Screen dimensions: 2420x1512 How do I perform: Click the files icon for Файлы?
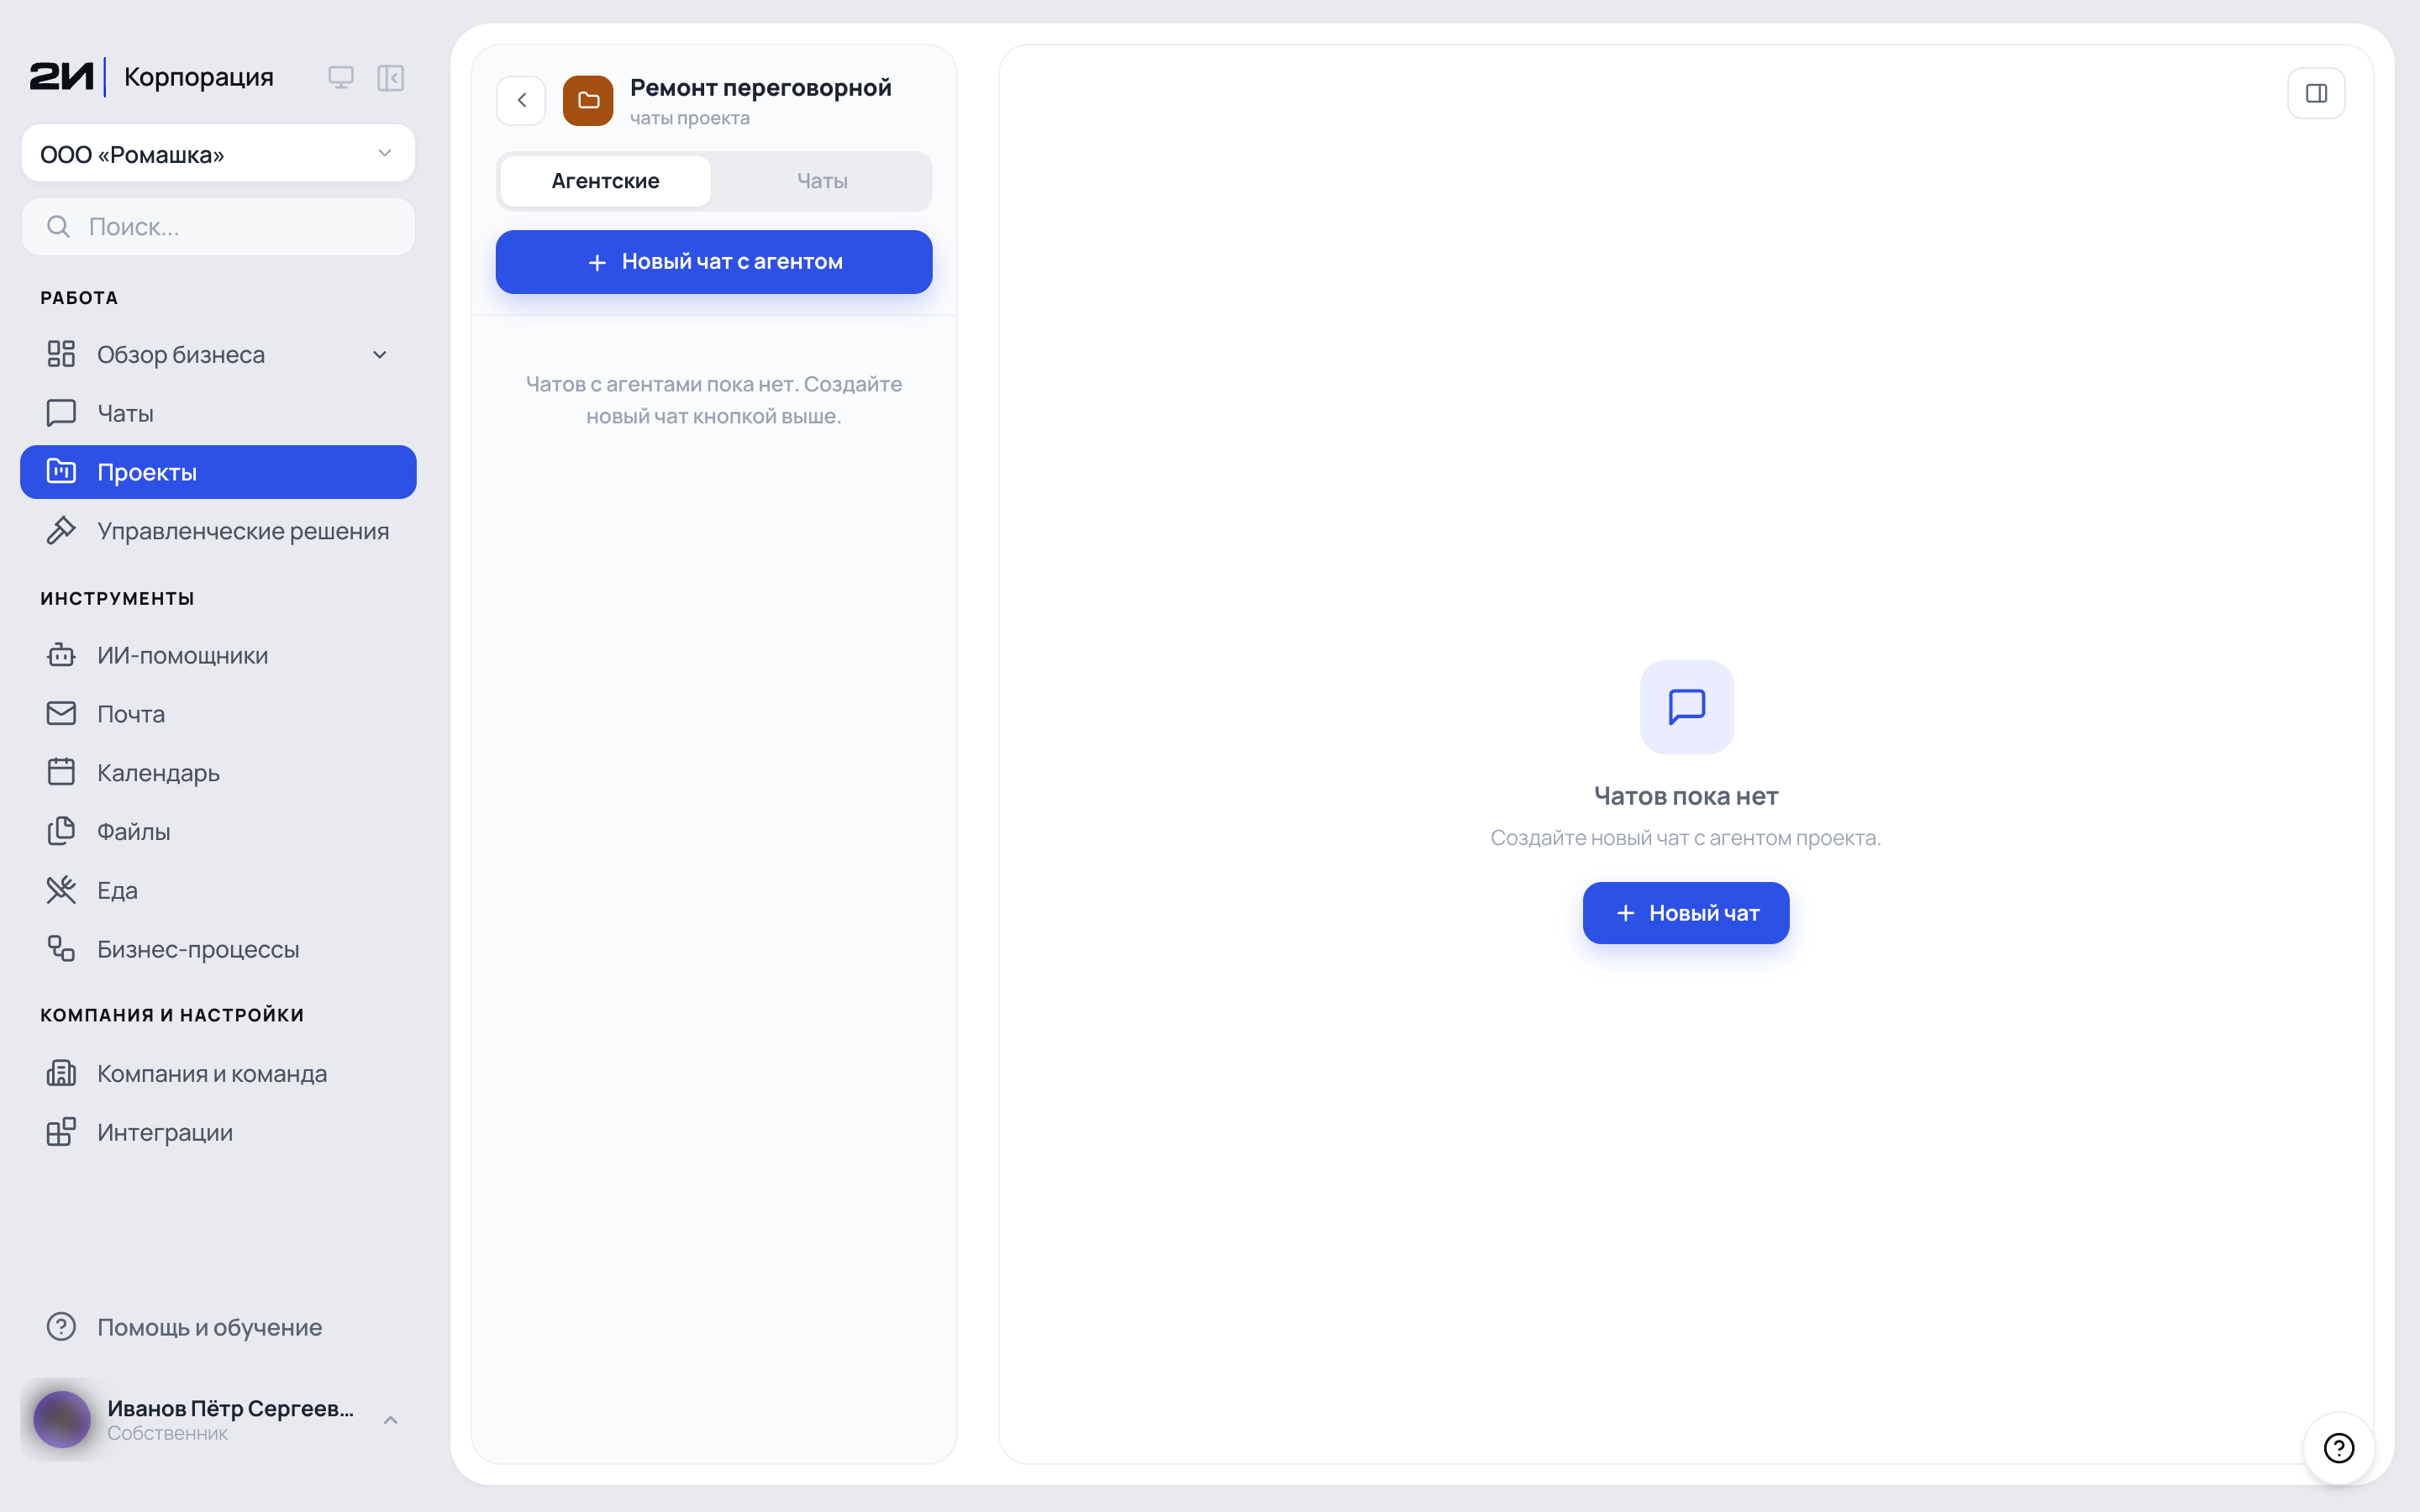(x=61, y=830)
